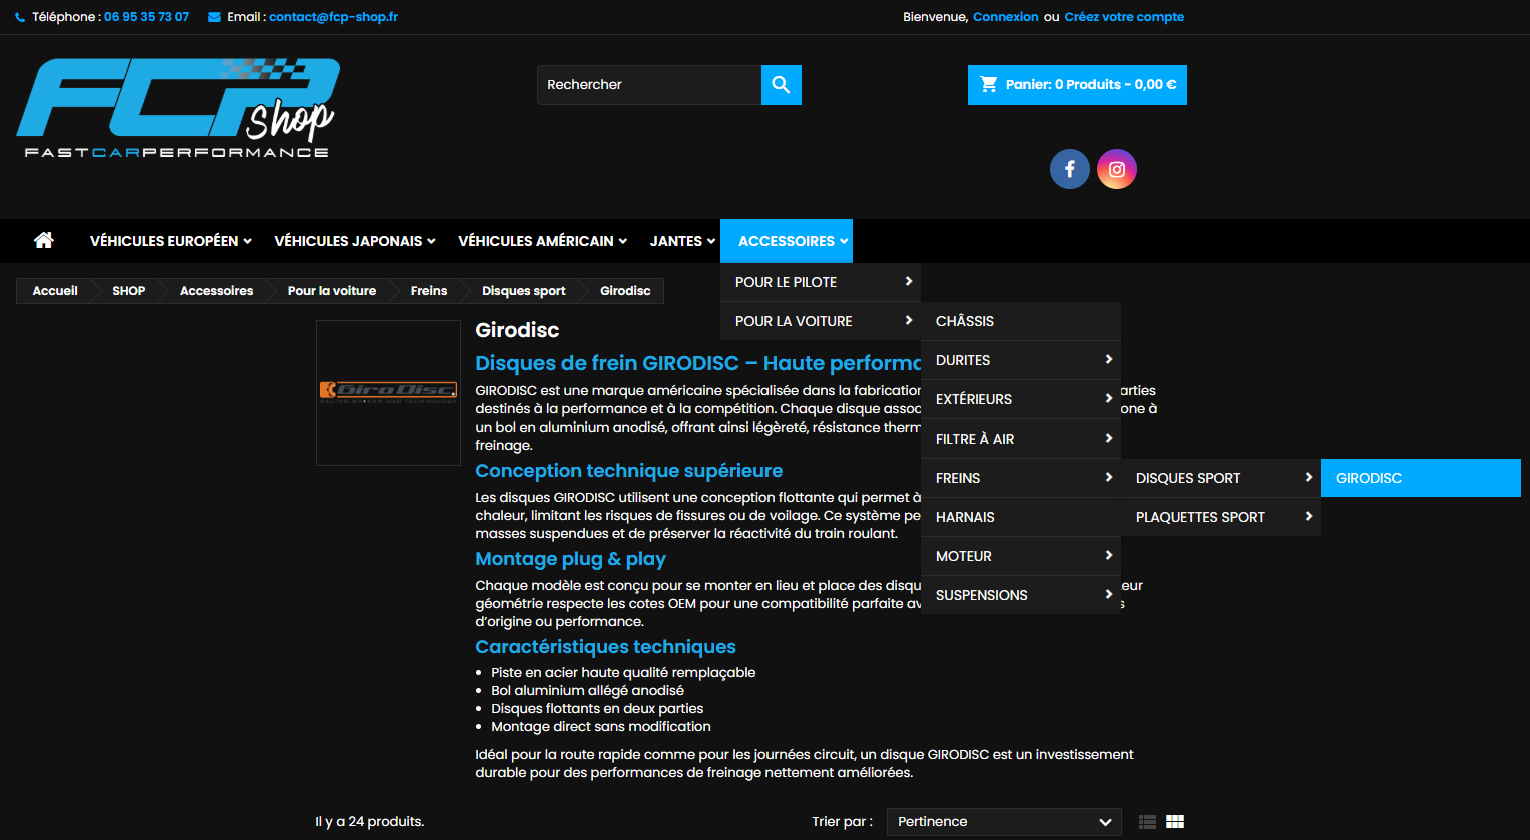Expand the Jantes menu
The image size is (1530, 840).
682,241
